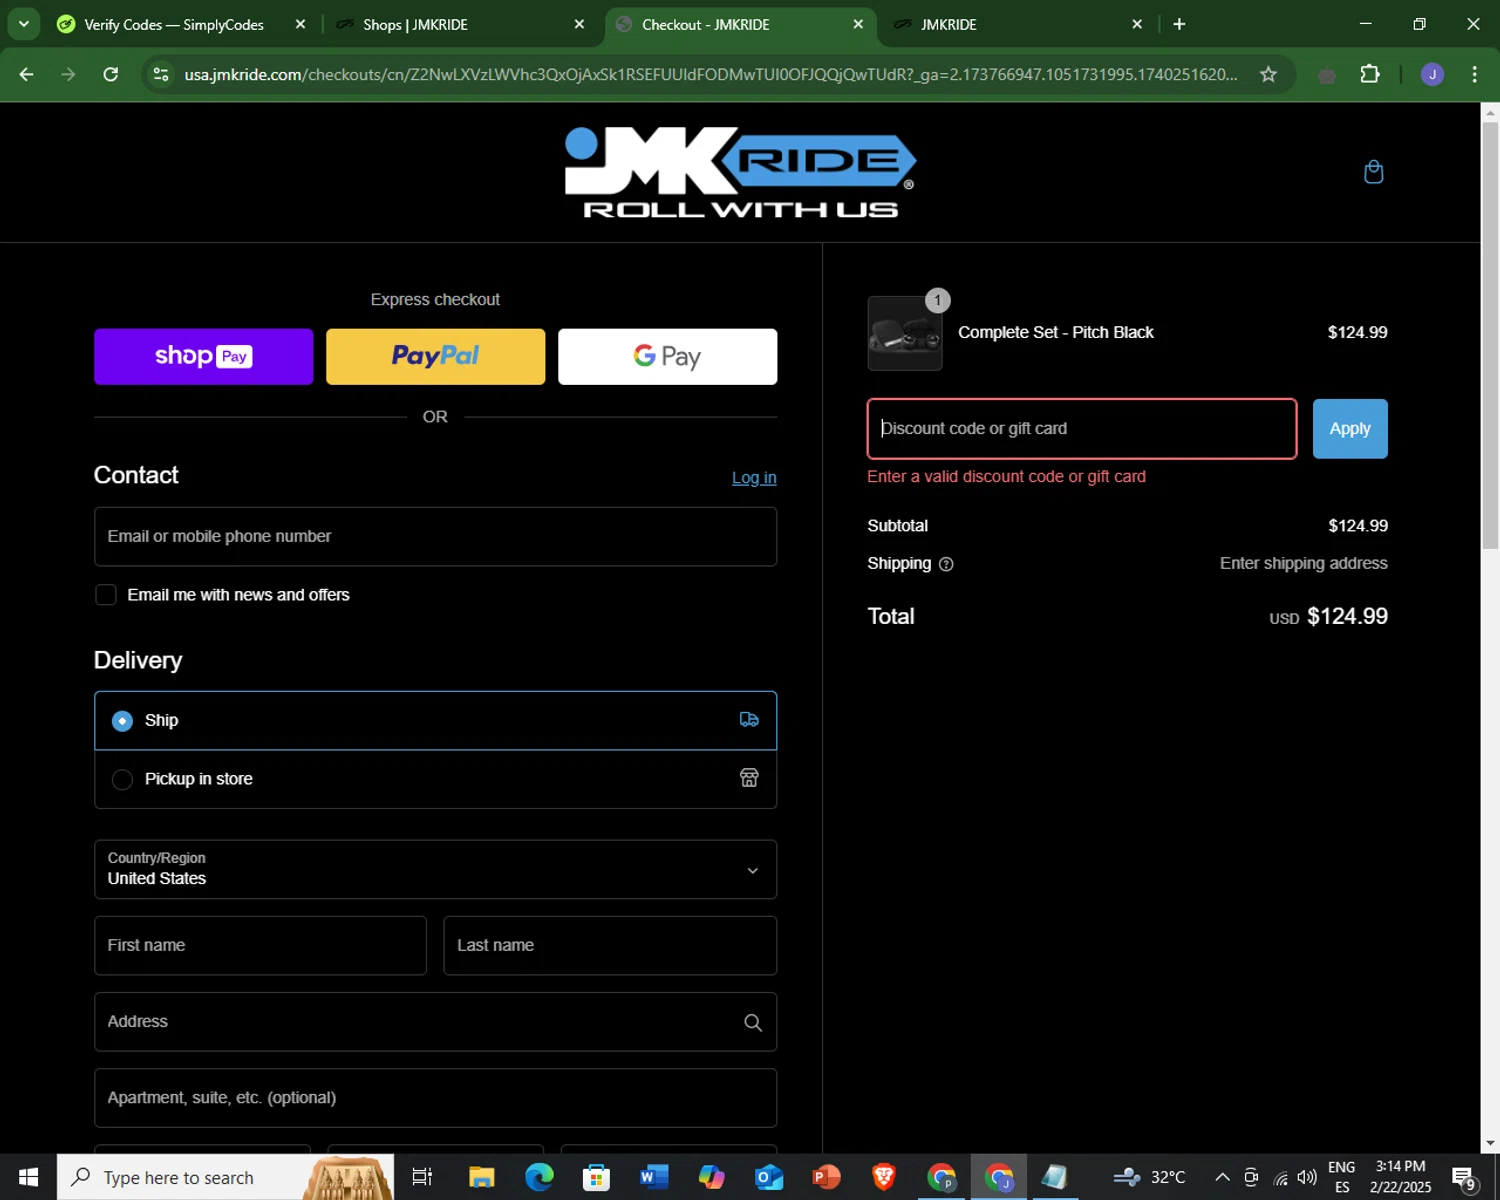The image size is (1500, 1200).
Task: Open File Explorer from the taskbar
Action: coord(482,1177)
